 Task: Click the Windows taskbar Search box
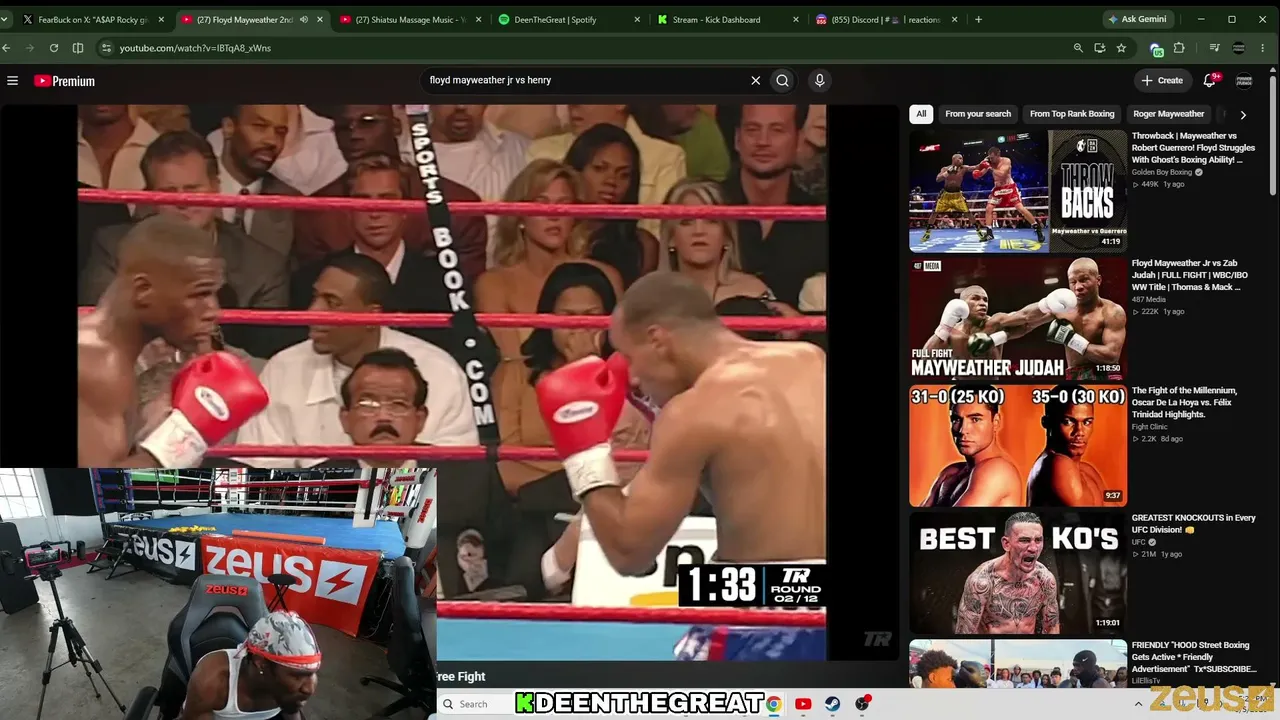coord(476,704)
